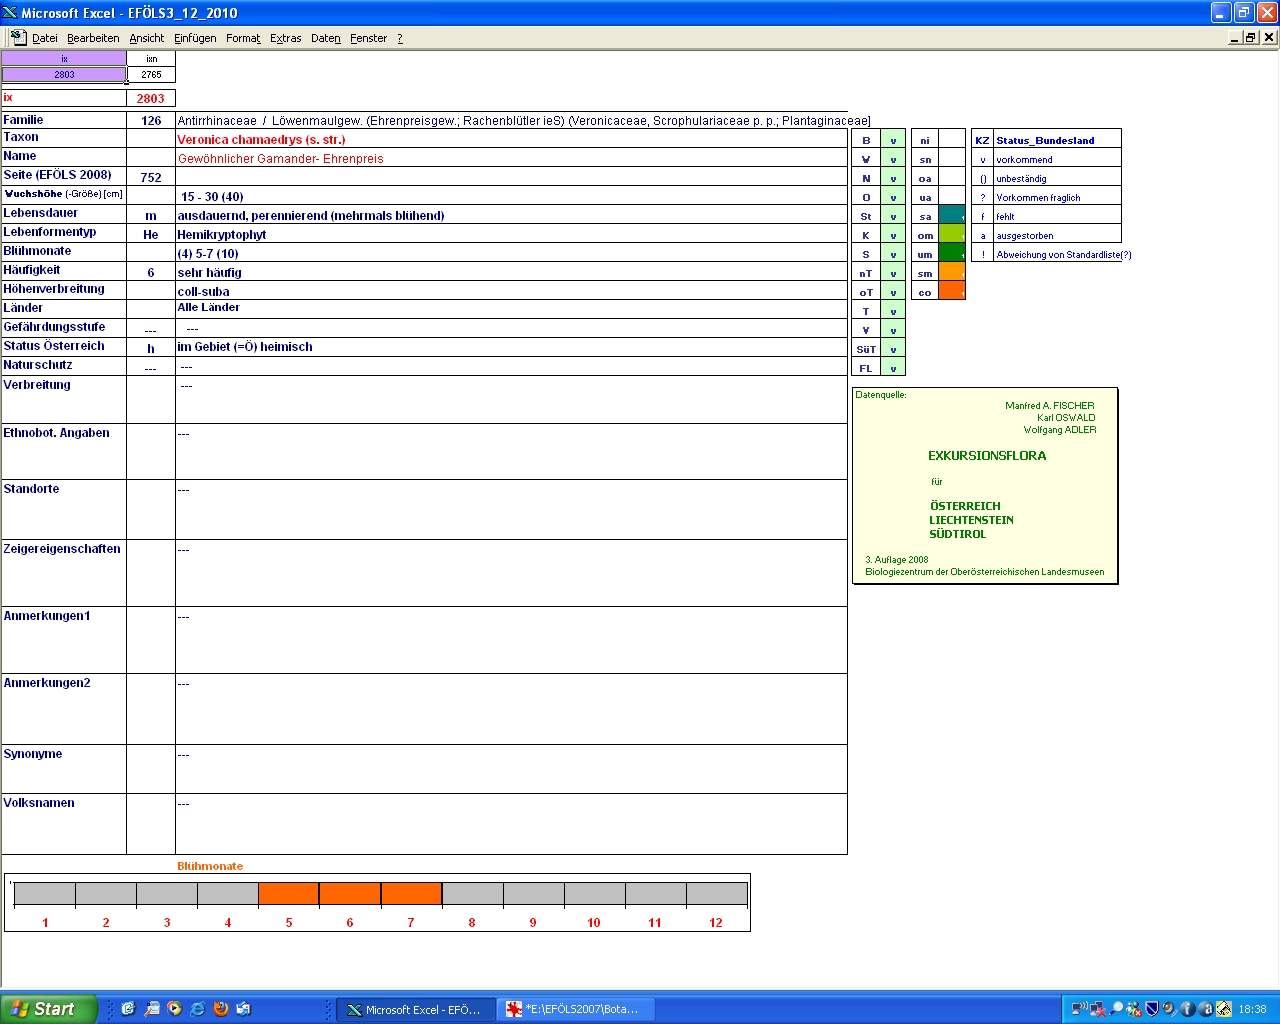Click the taxon name Veronica chamaedrys

point(261,140)
